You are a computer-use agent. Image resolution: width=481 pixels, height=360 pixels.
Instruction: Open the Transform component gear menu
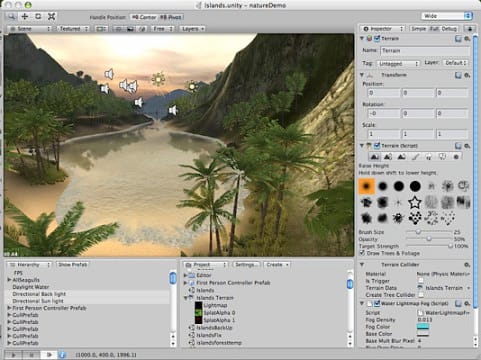click(x=467, y=75)
